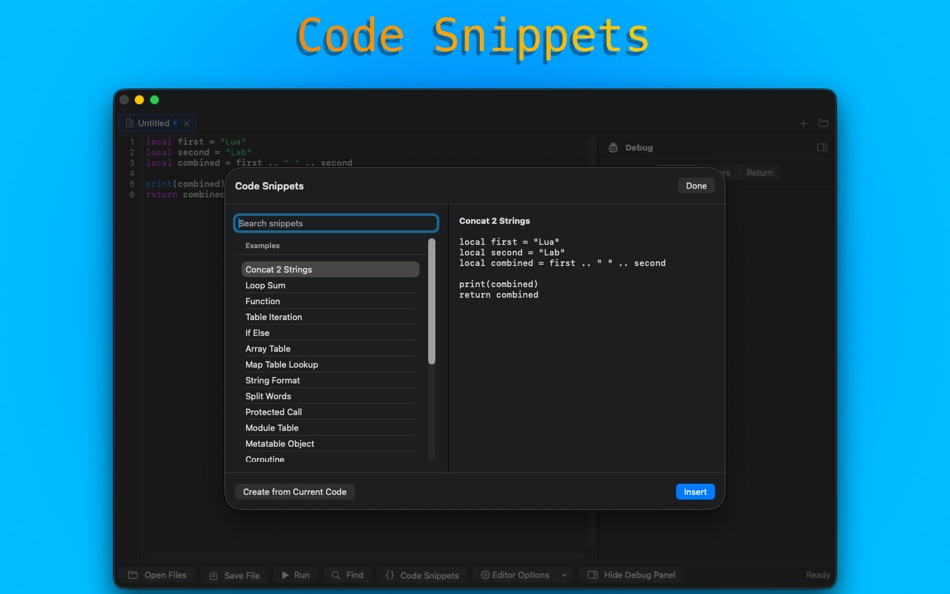
Task: Select the Map Table Lookup snippet
Action: pyautogui.click(x=330, y=364)
